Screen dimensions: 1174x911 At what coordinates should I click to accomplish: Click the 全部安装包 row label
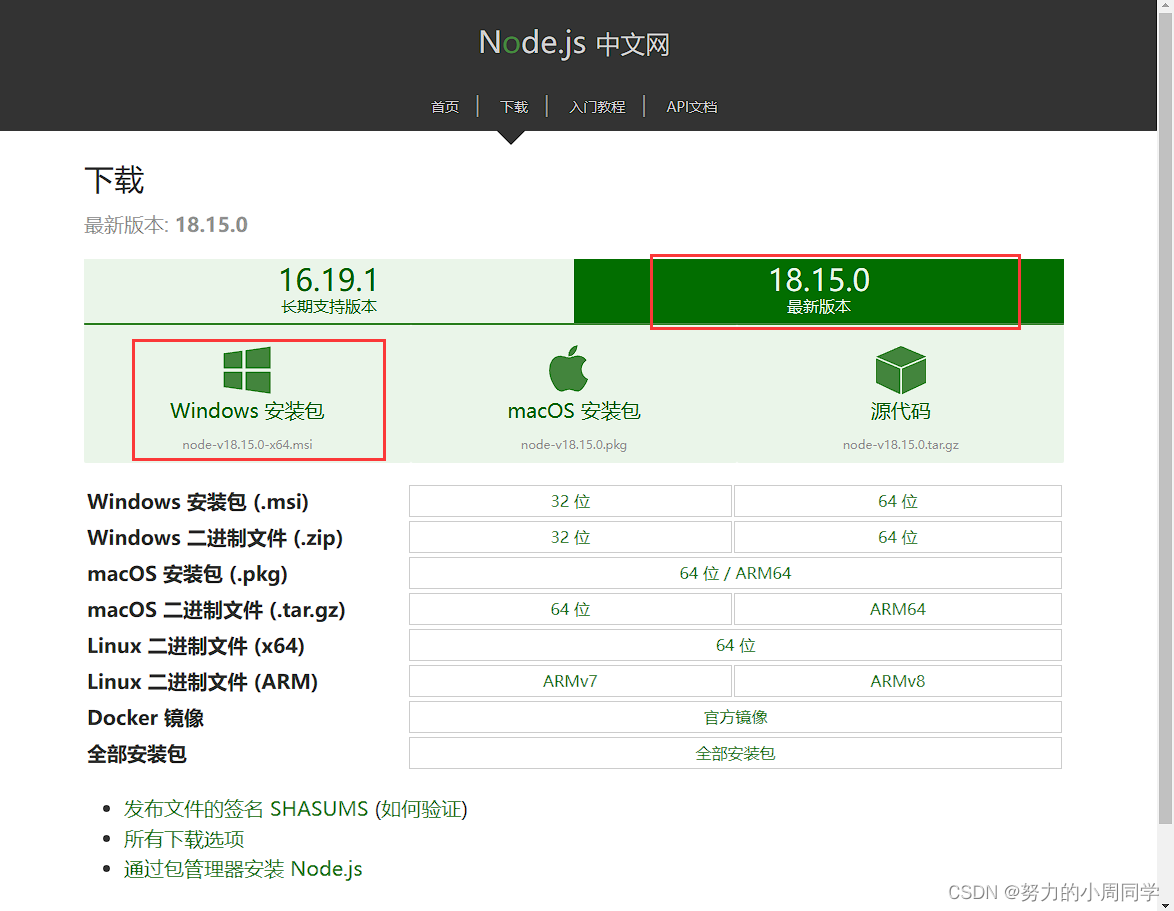click(x=136, y=753)
